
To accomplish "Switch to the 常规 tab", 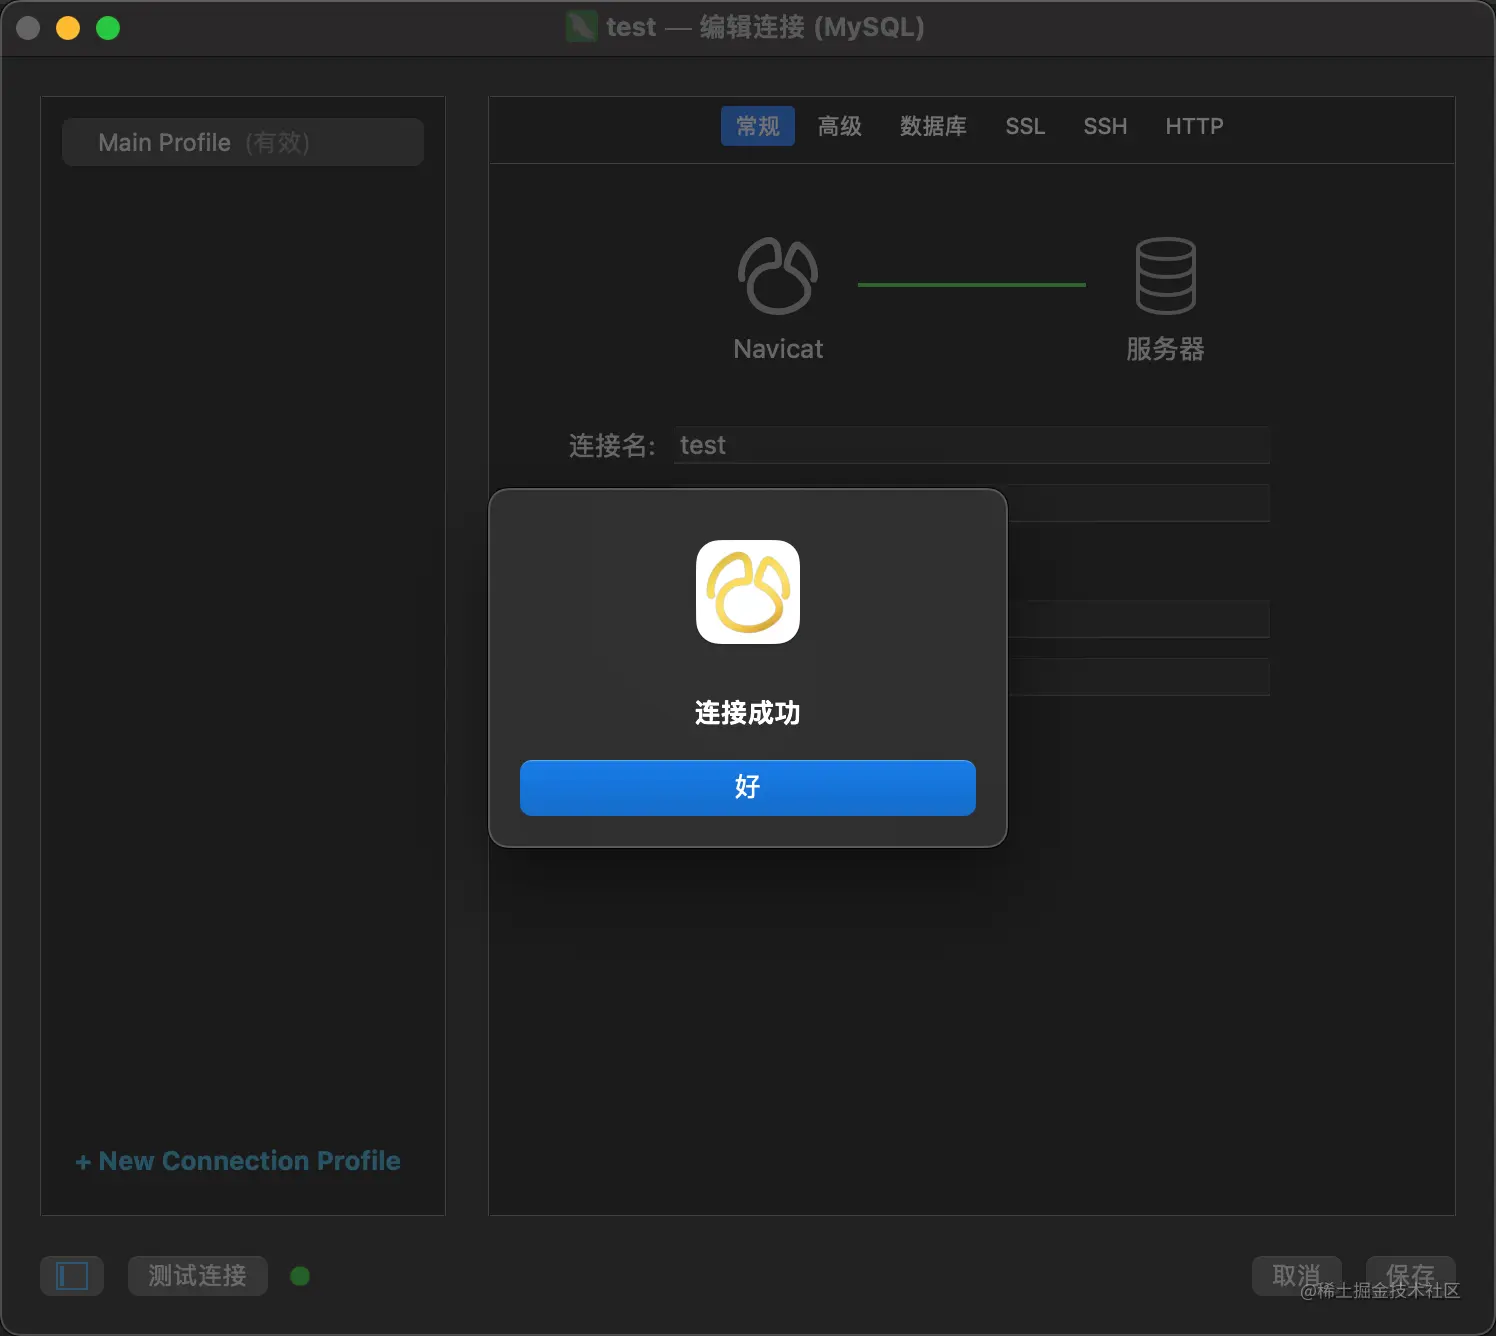I will tap(758, 126).
